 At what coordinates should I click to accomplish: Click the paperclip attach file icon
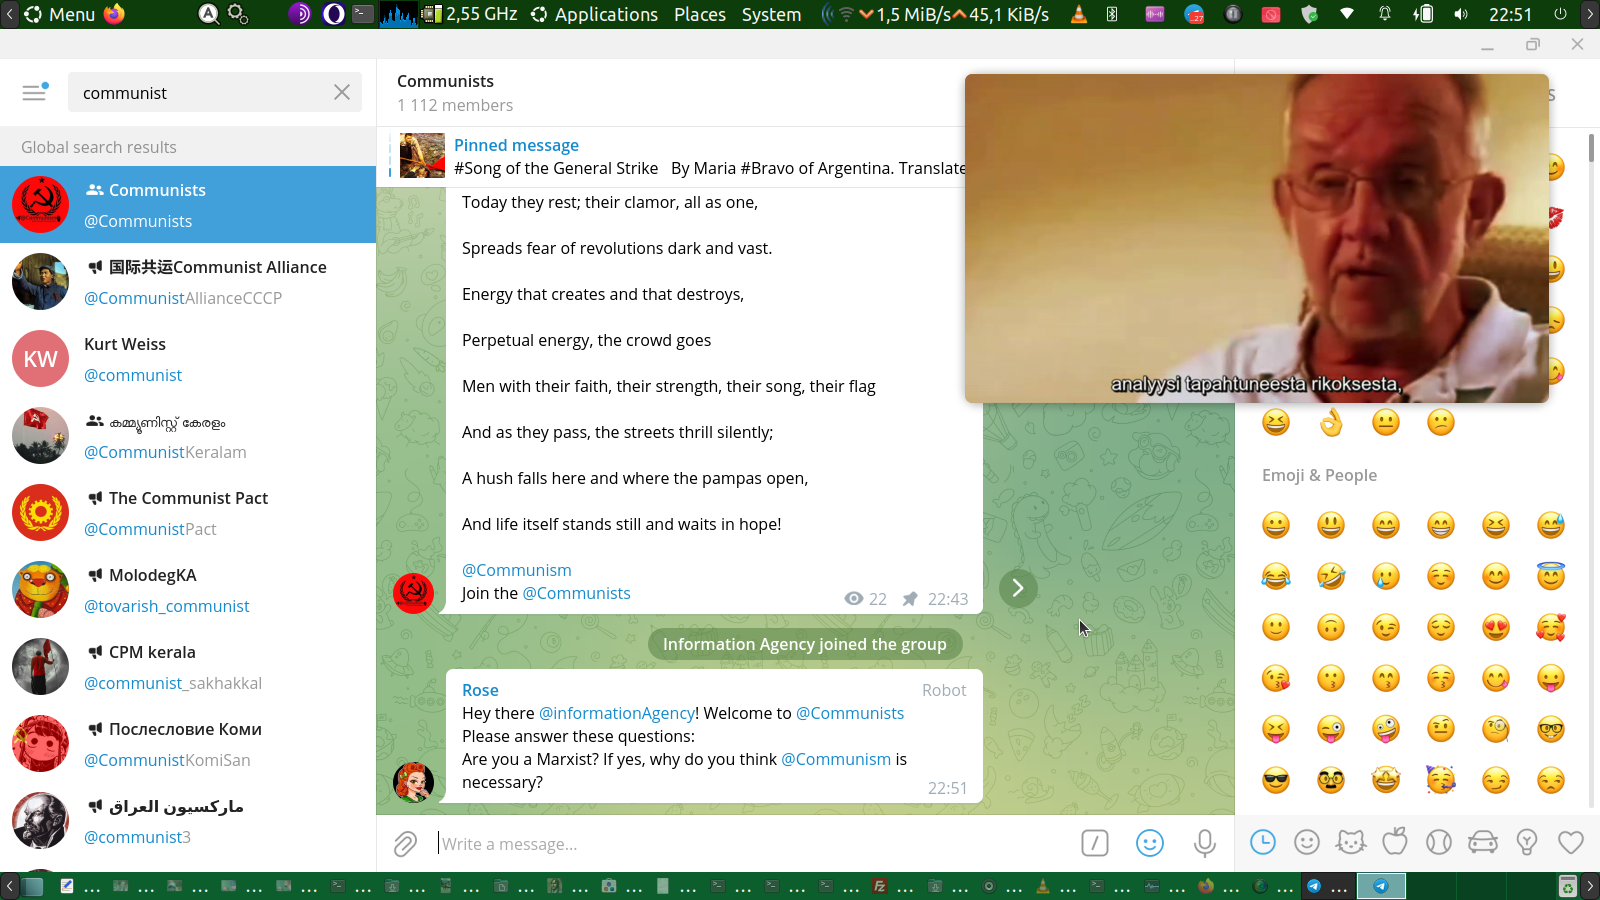(x=405, y=844)
